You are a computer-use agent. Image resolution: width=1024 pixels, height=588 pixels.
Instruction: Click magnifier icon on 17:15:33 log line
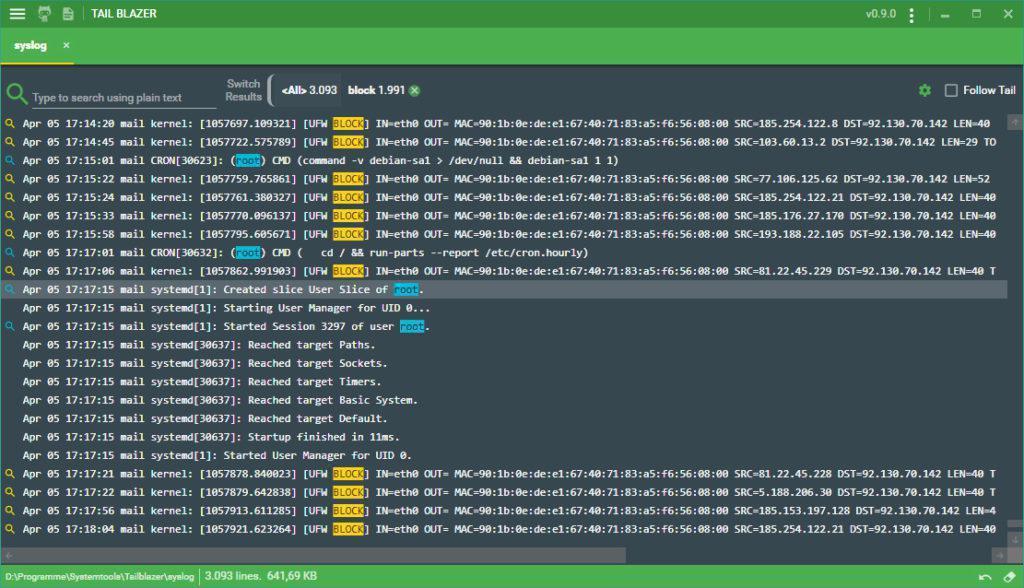pyautogui.click(x=10, y=216)
